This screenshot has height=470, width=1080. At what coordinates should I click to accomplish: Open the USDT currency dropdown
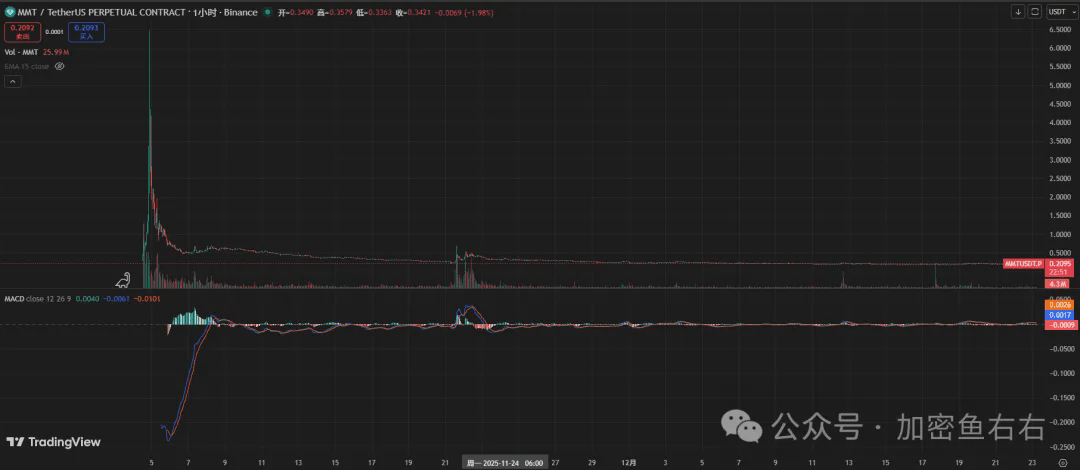point(1061,12)
